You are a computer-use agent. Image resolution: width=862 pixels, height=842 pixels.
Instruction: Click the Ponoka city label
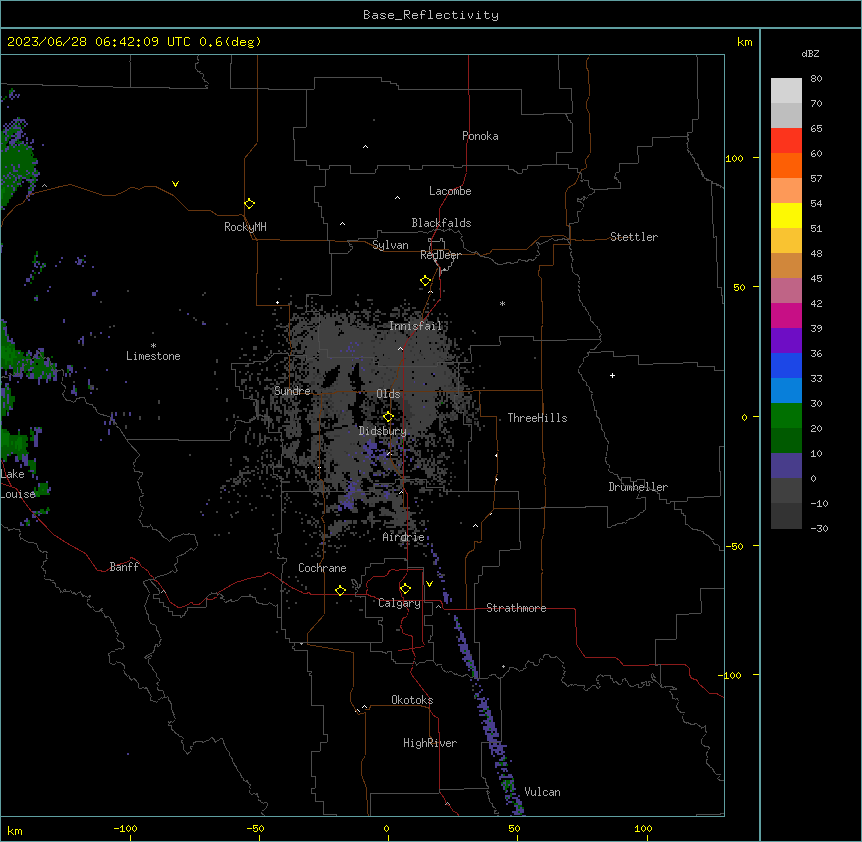(x=480, y=136)
